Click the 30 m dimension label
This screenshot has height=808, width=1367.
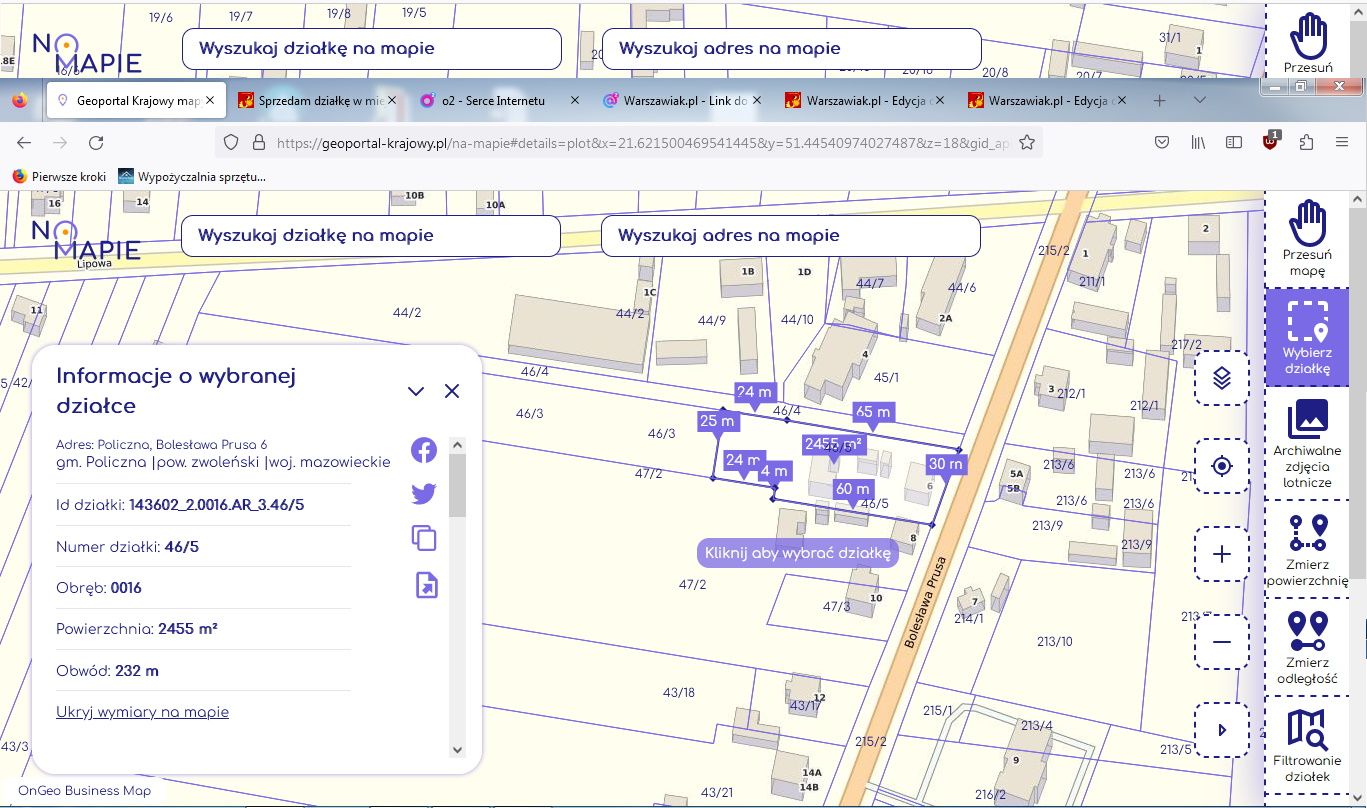click(x=945, y=464)
